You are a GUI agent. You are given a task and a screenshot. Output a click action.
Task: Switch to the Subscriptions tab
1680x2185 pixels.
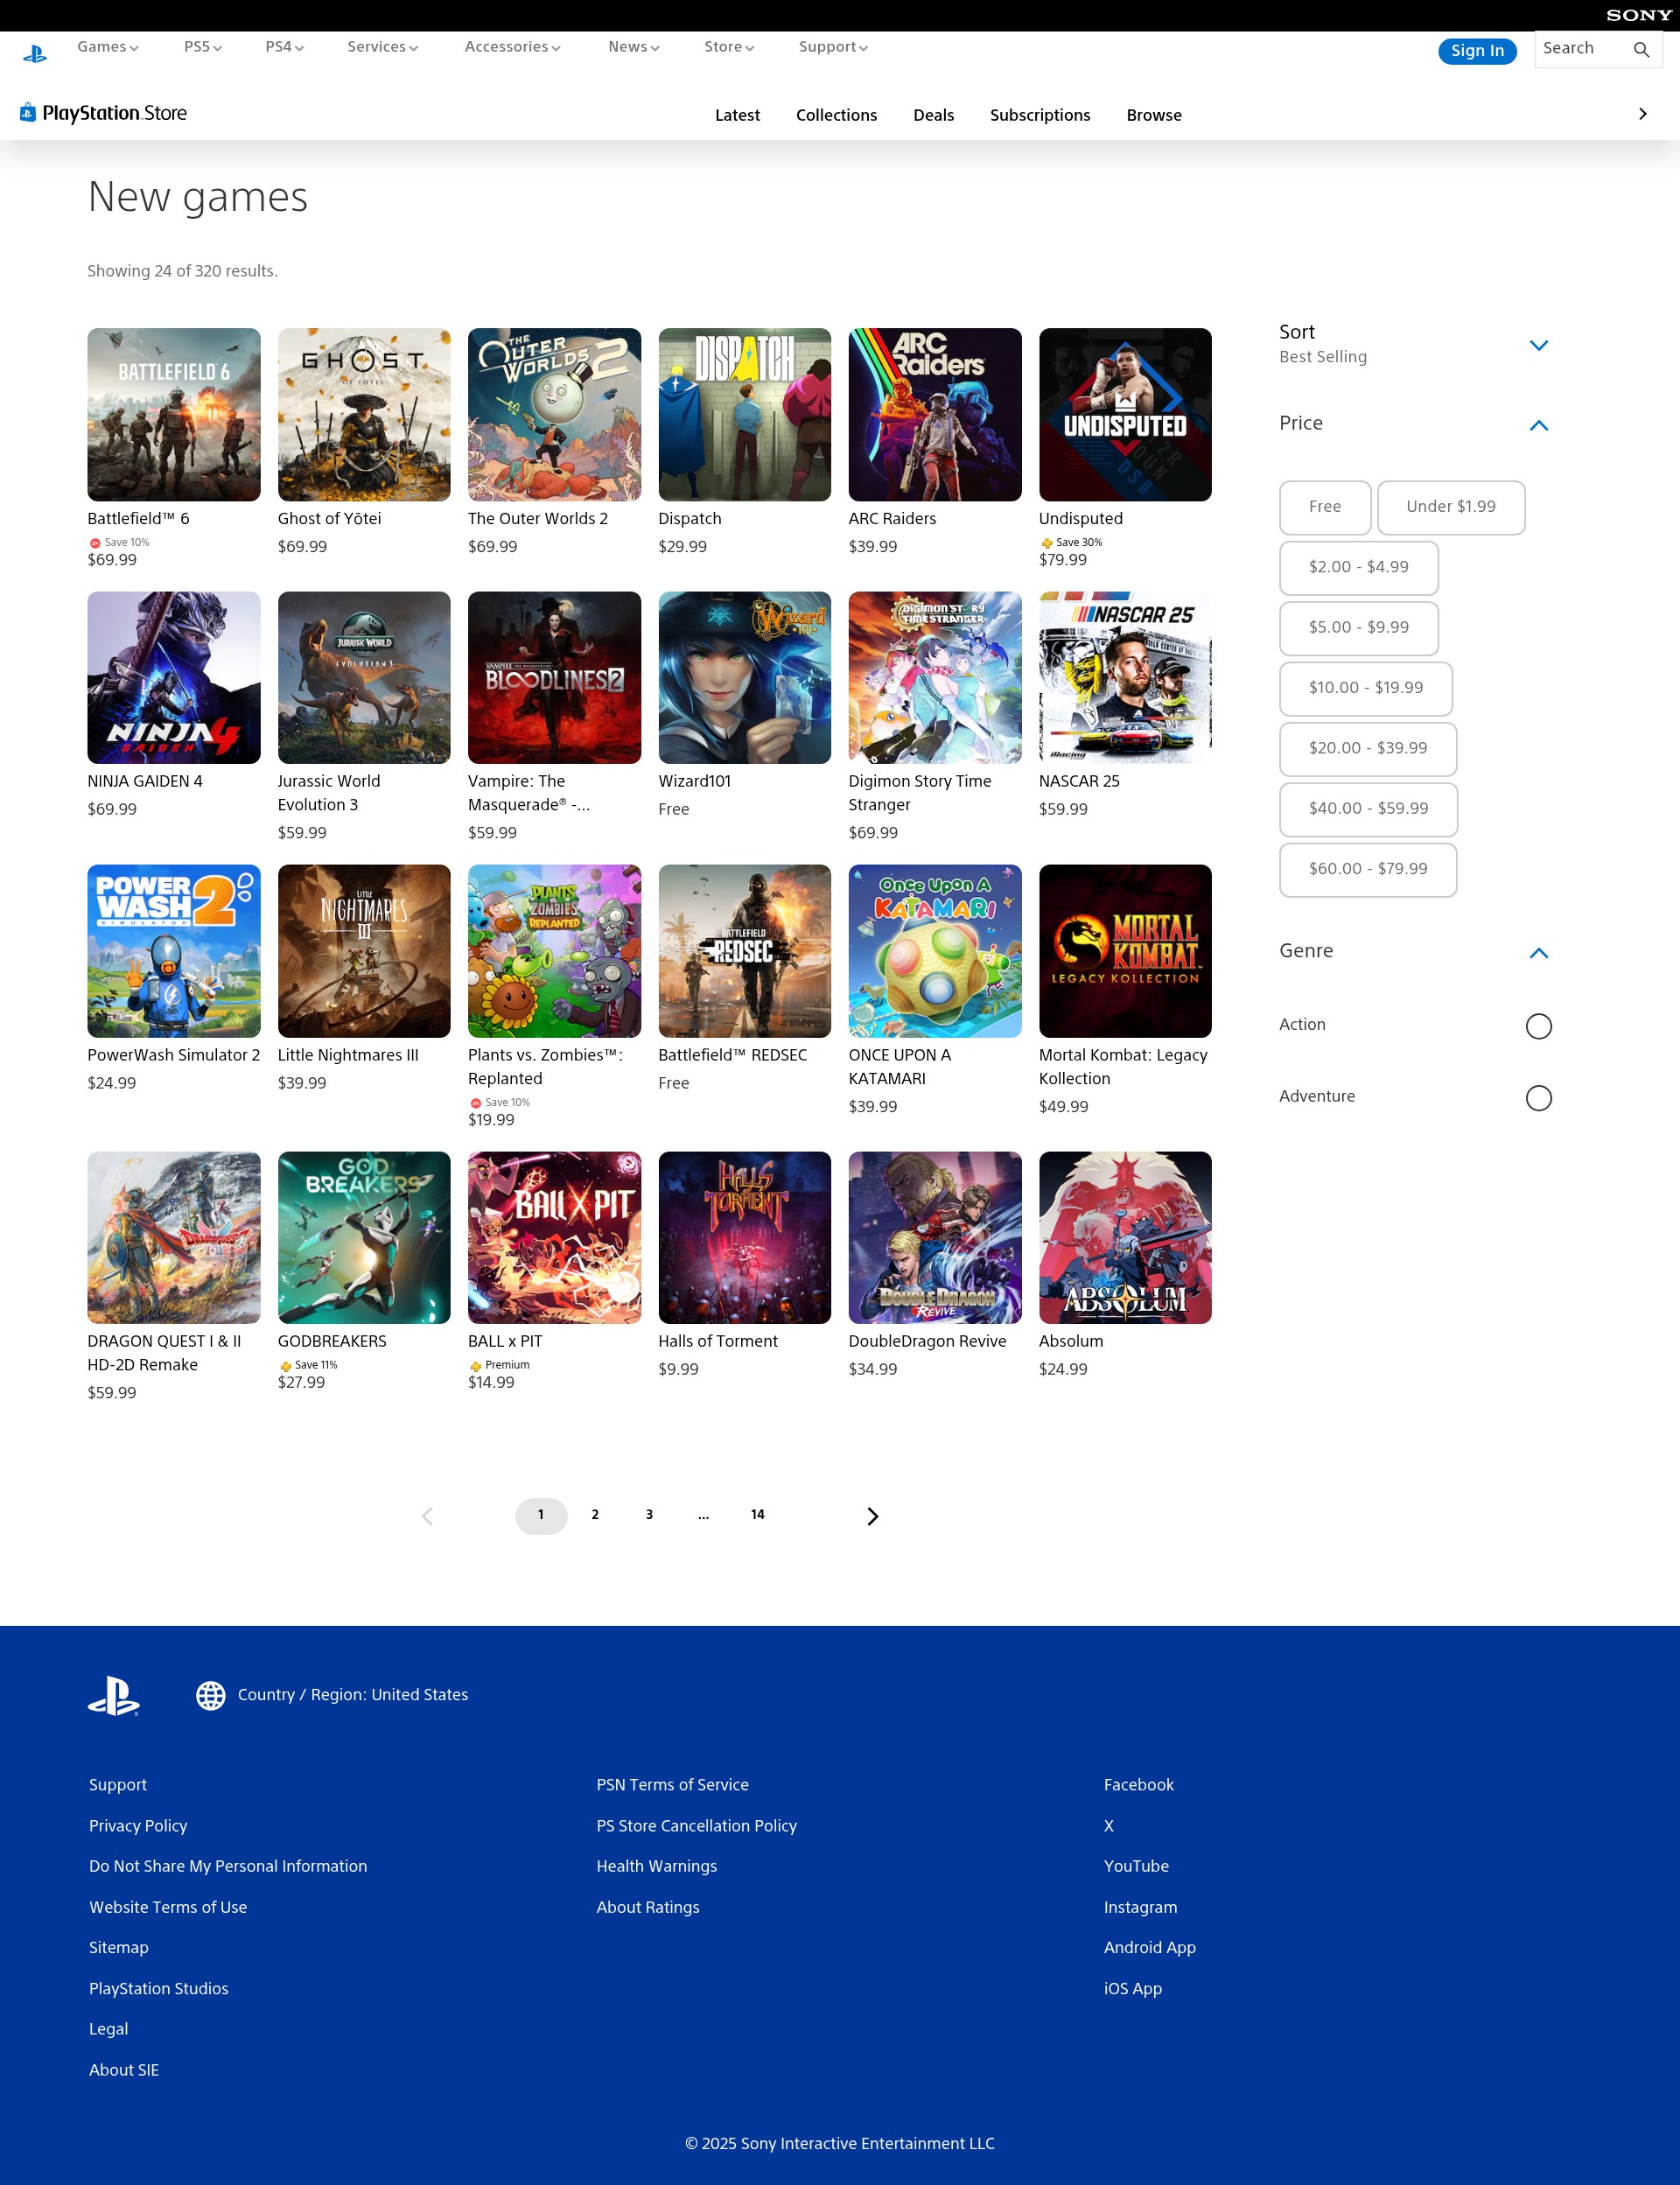tap(1040, 115)
